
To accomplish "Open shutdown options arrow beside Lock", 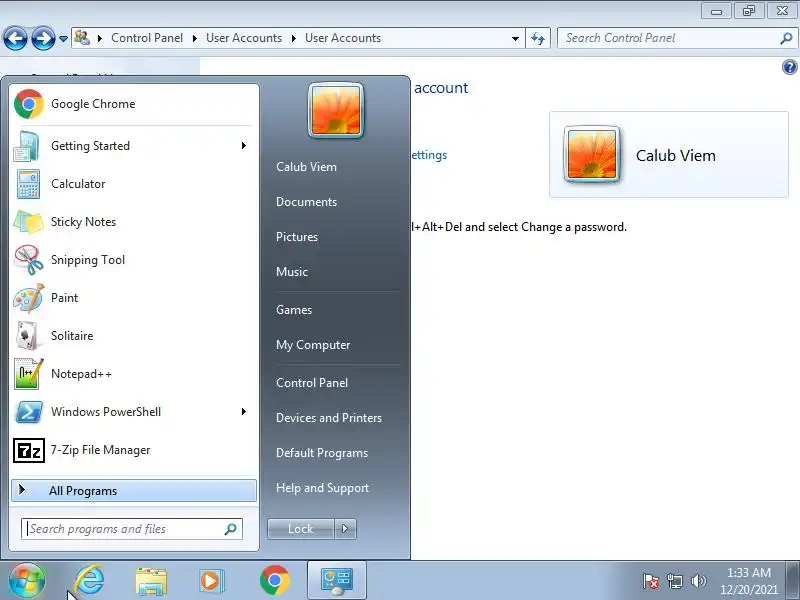I will (x=345, y=529).
